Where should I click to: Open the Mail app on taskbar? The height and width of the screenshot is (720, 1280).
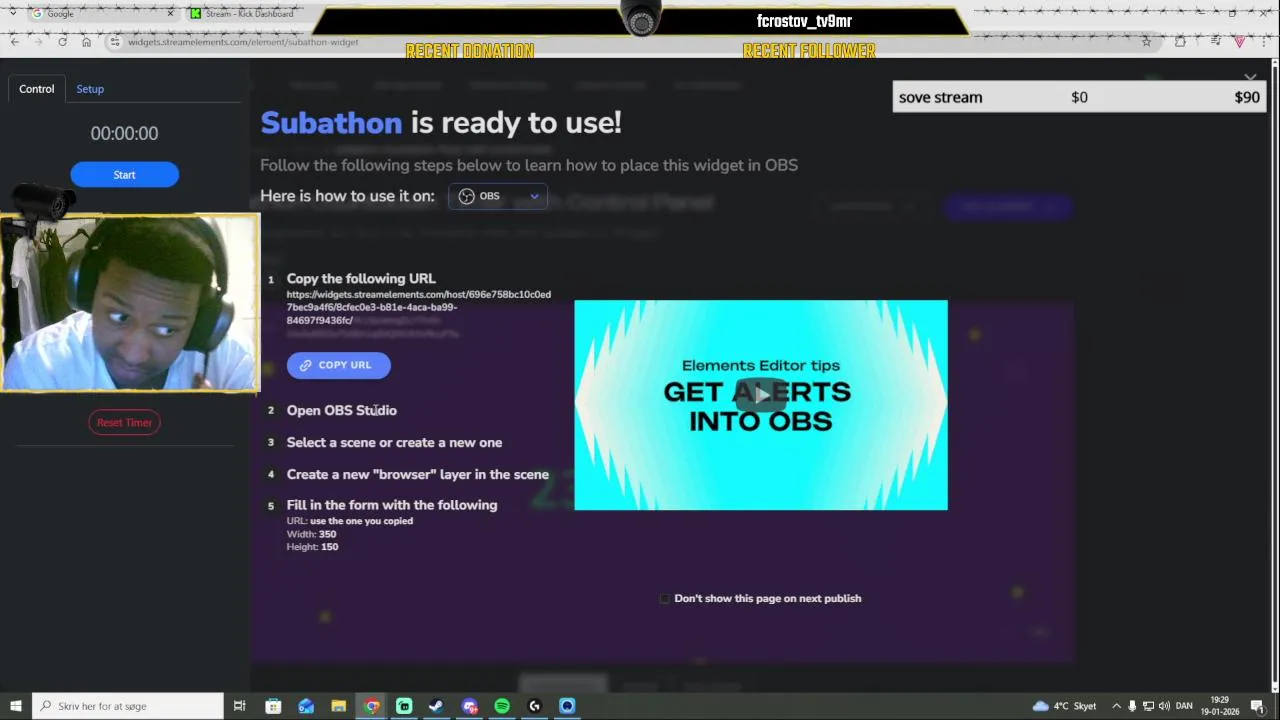306,706
